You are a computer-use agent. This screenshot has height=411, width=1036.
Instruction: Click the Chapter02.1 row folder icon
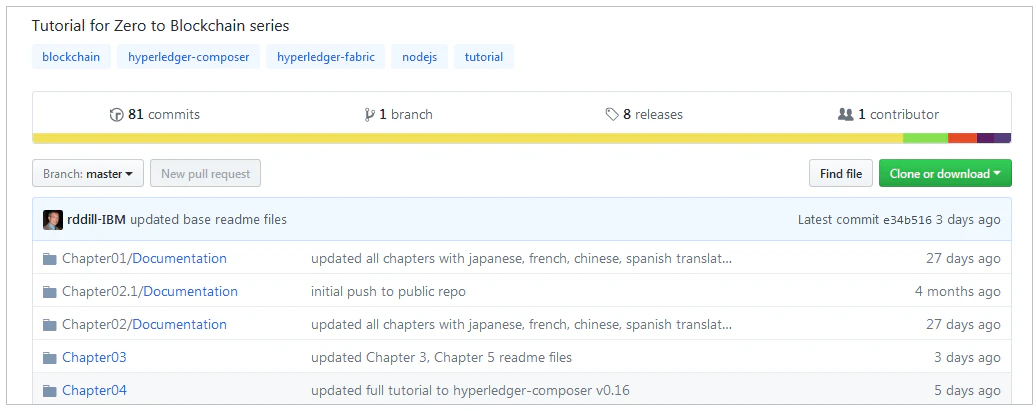[50, 292]
